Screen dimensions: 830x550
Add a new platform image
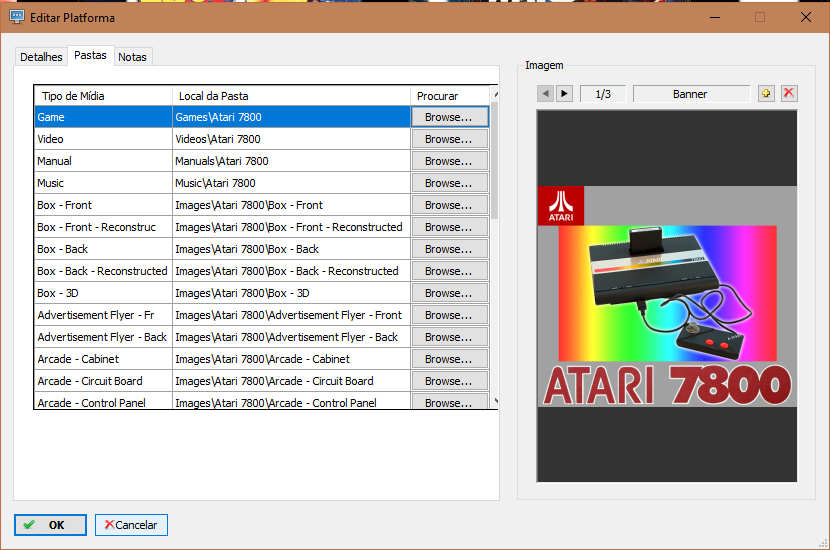(x=766, y=94)
